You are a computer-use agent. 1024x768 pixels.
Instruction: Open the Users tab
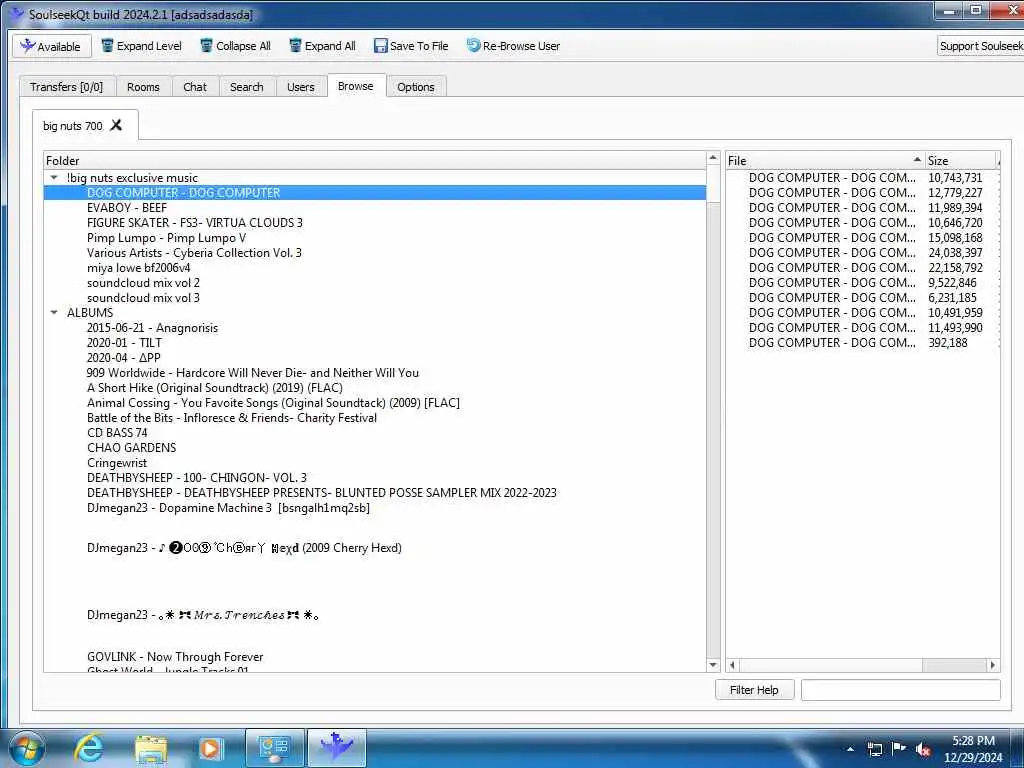tap(300, 87)
